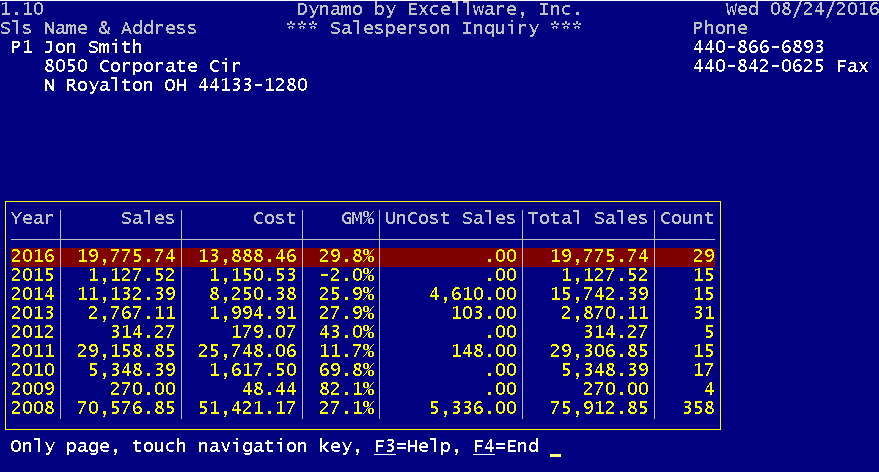879x472 pixels.
Task: Click the Cost column header
Action: (x=274, y=218)
